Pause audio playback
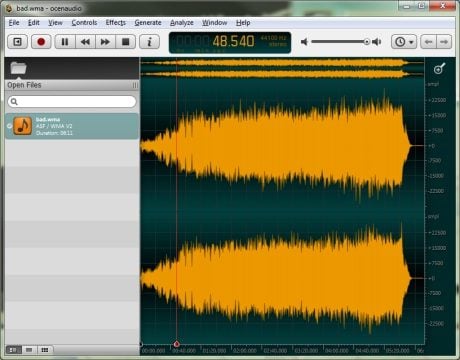The image size is (460, 360). click(x=65, y=42)
